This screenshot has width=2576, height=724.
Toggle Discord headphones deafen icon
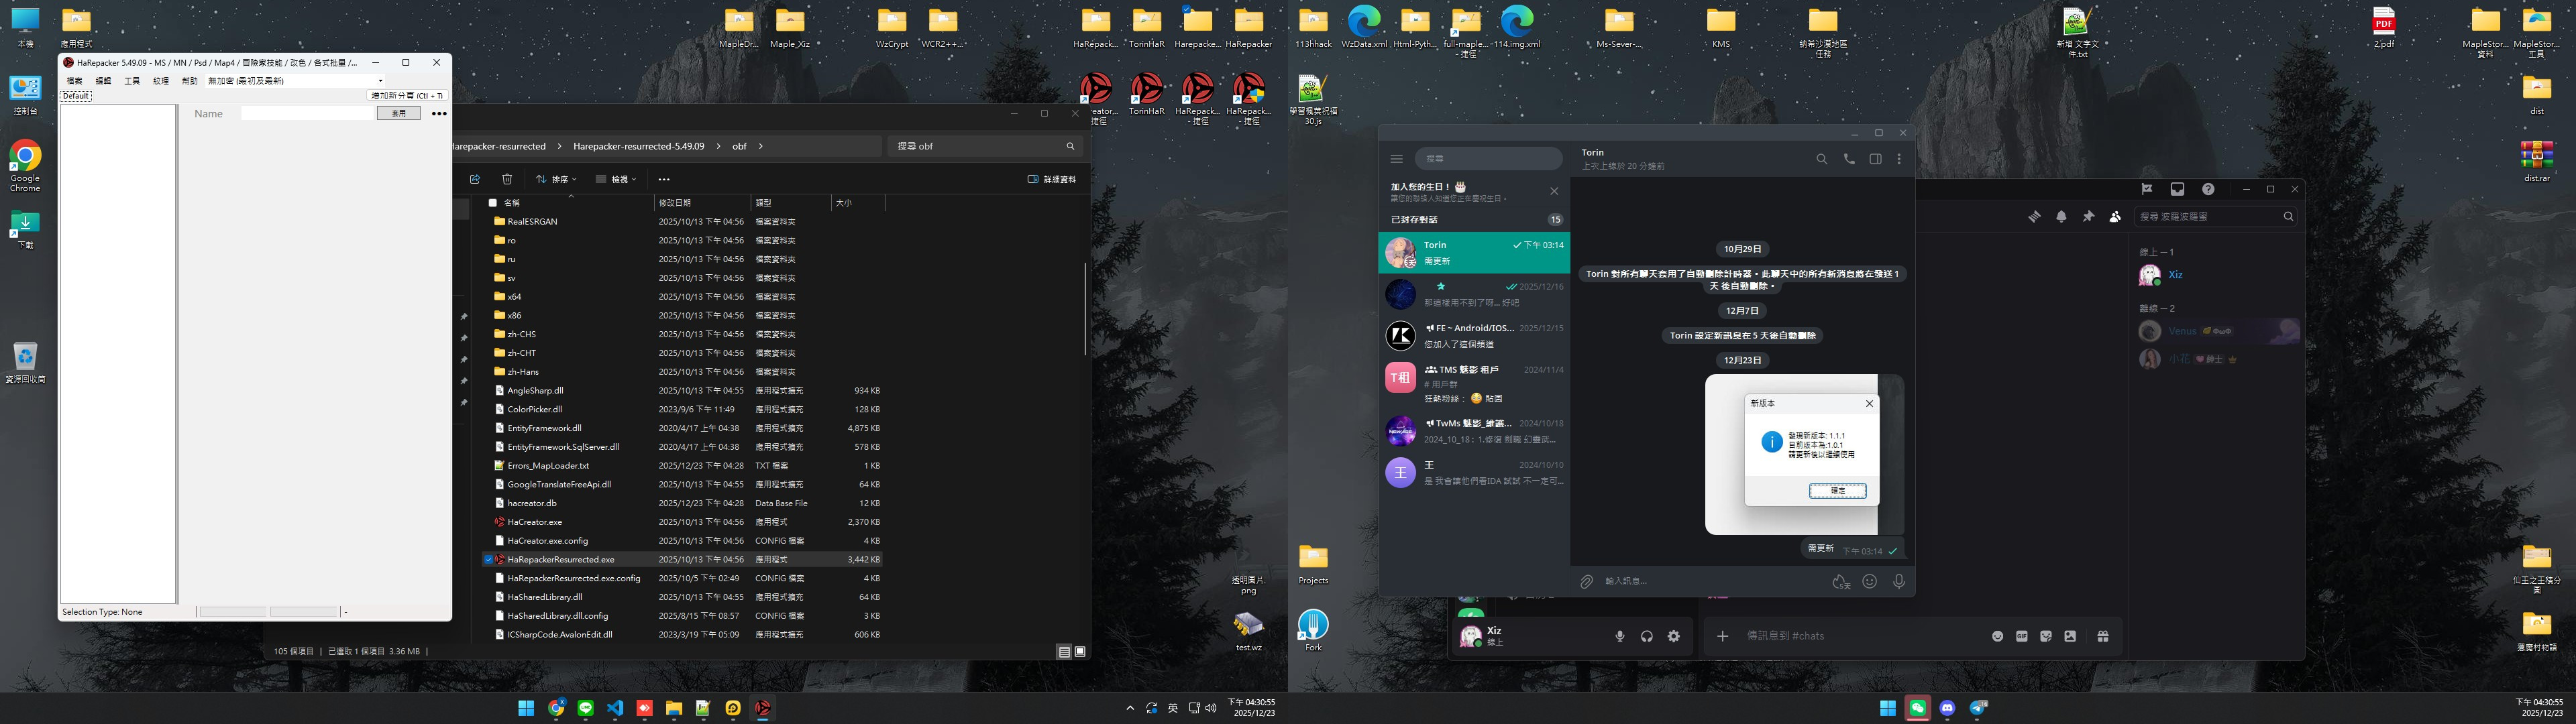click(x=1646, y=636)
